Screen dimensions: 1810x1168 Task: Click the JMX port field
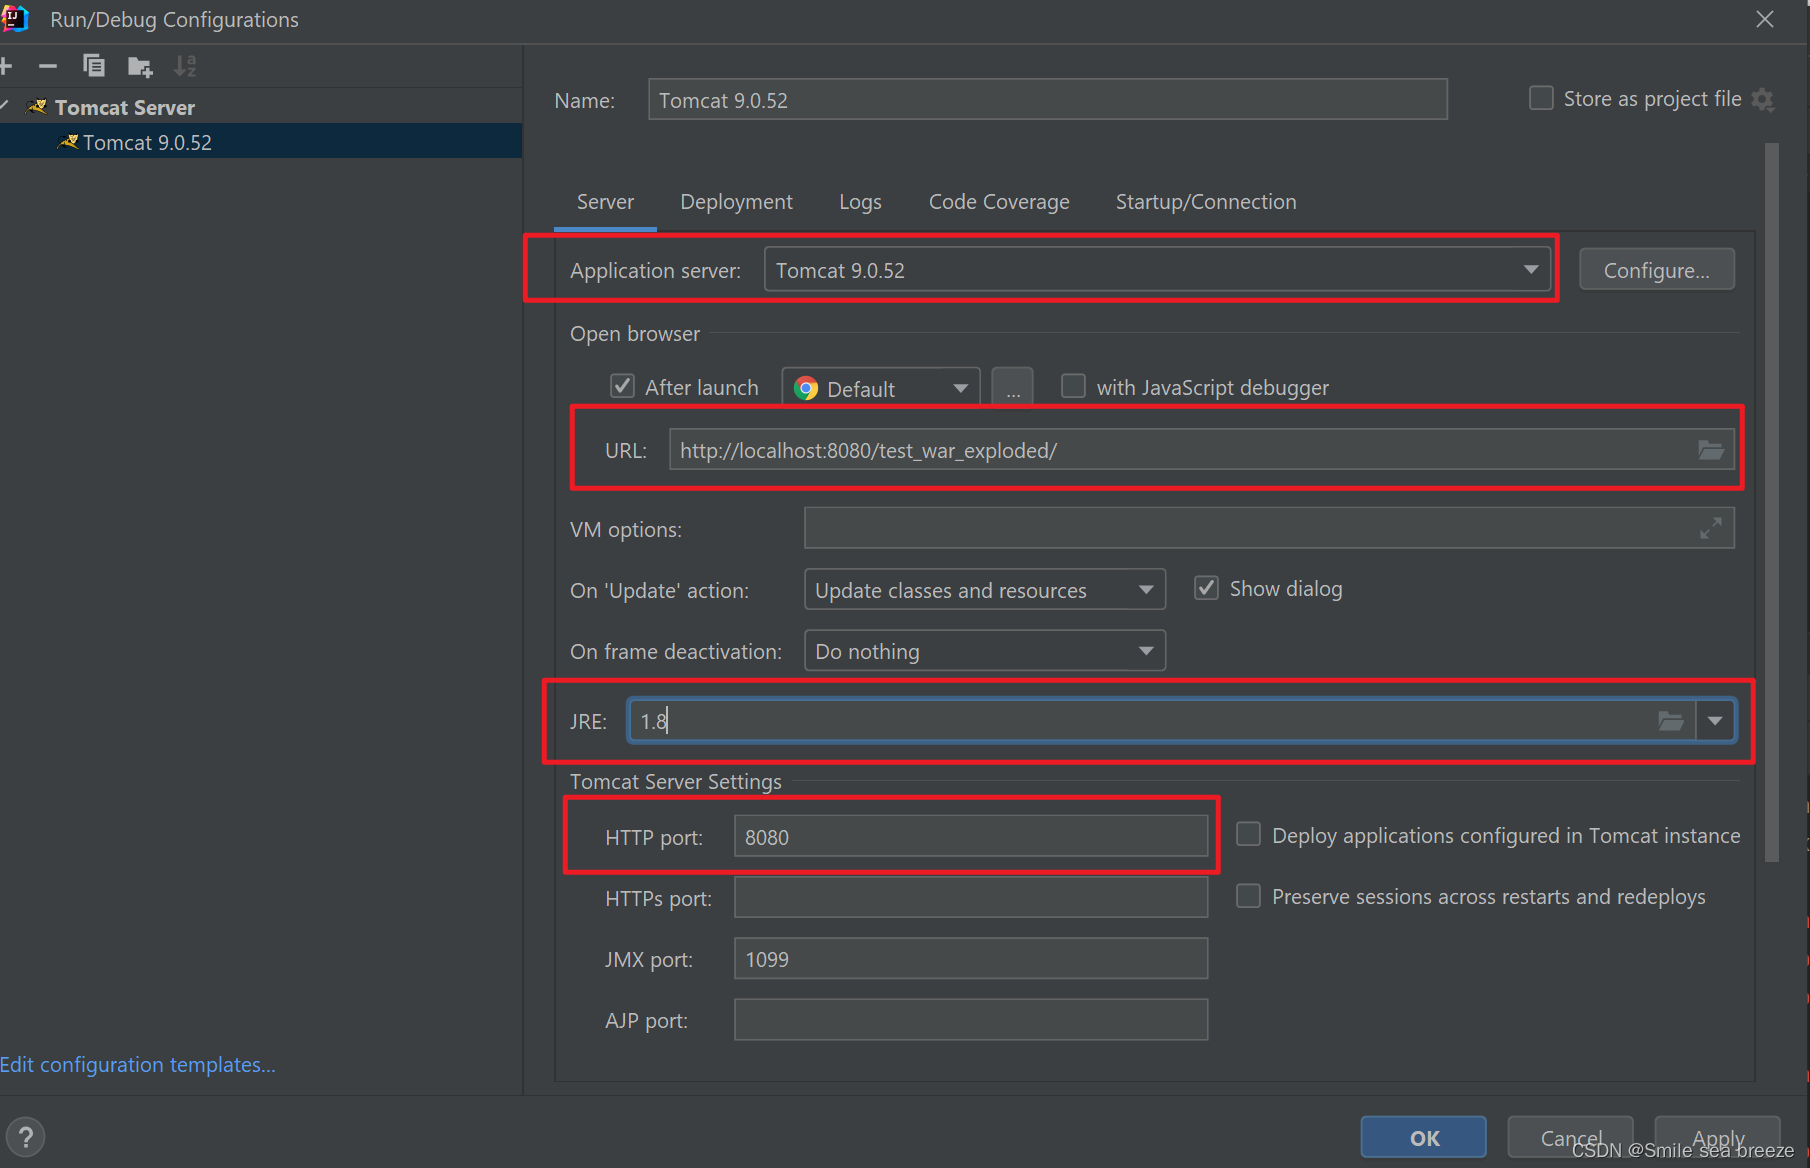970,958
